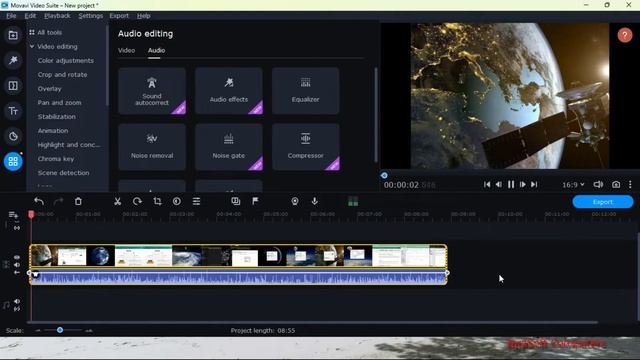Image resolution: width=640 pixels, height=360 pixels.
Task: Click the green montage icon in toolbar
Action: click(x=353, y=201)
